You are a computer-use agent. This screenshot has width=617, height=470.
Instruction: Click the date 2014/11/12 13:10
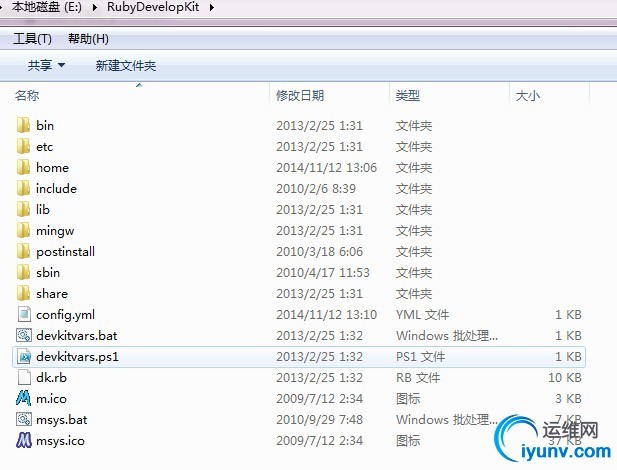click(x=327, y=315)
